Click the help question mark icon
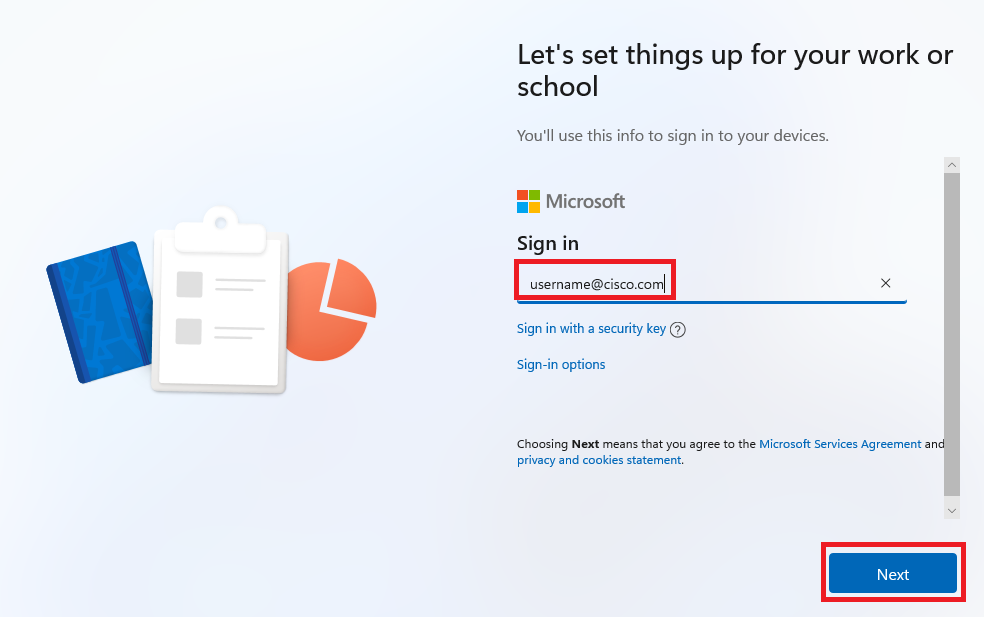This screenshot has height=617, width=984. coord(678,330)
